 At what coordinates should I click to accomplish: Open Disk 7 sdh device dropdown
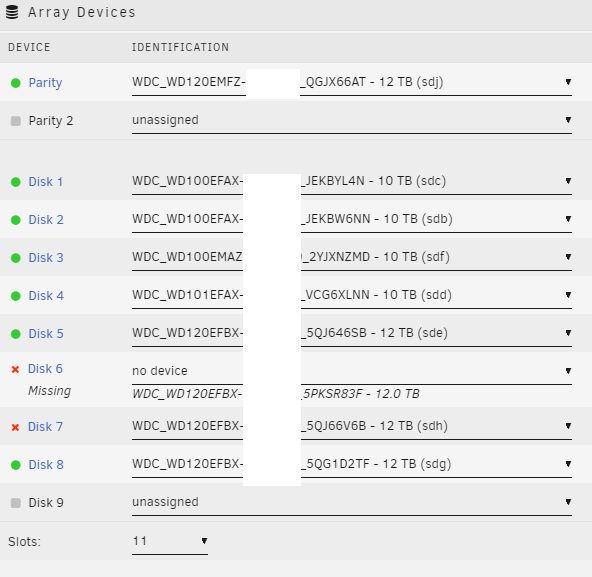352,426
